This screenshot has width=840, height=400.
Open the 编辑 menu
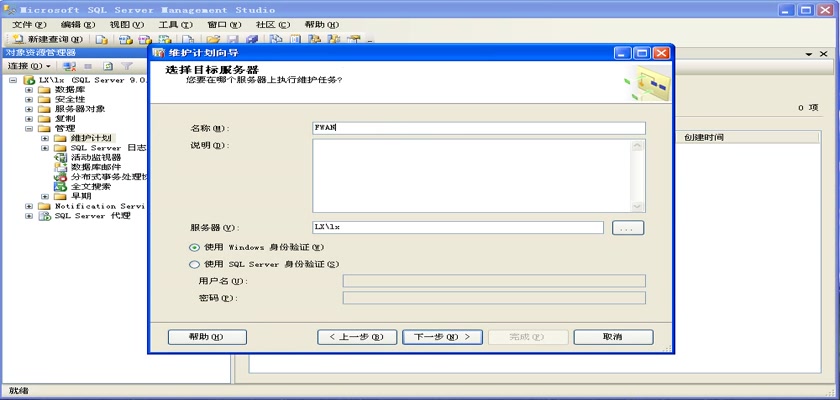(x=78, y=25)
